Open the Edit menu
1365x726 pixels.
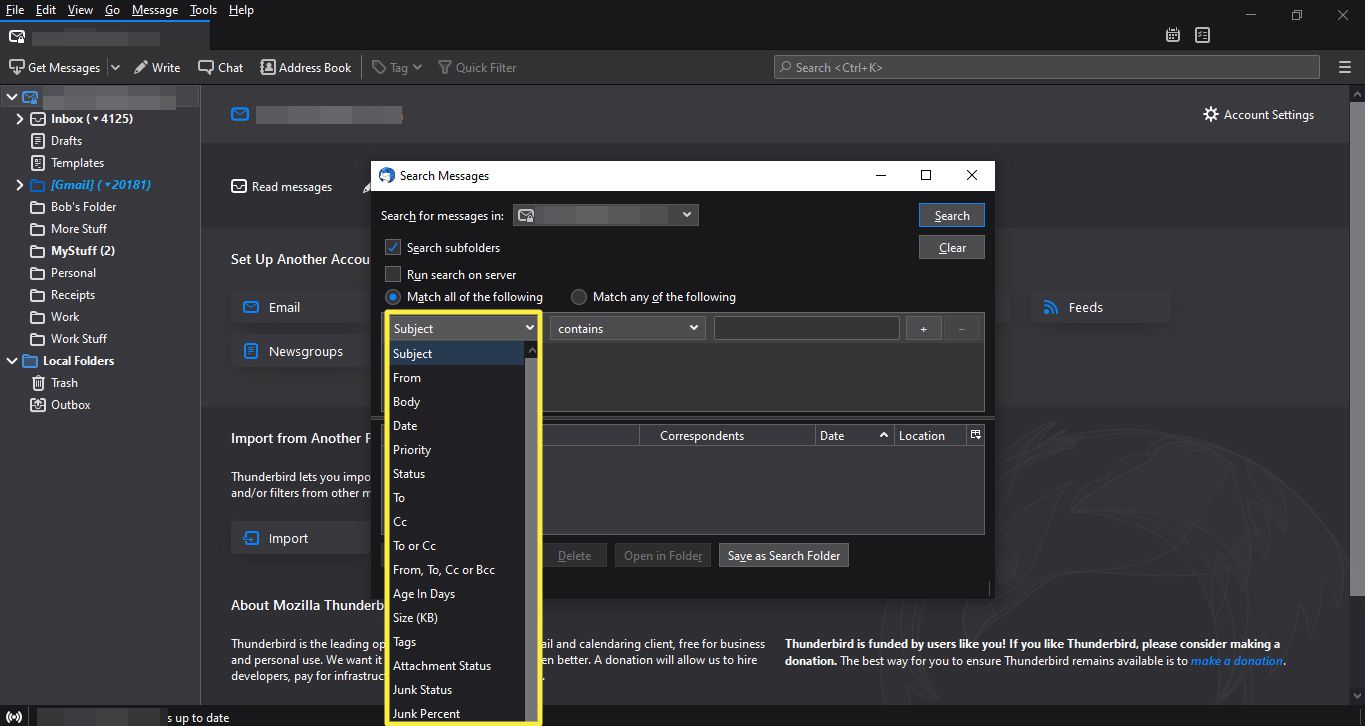point(46,10)
